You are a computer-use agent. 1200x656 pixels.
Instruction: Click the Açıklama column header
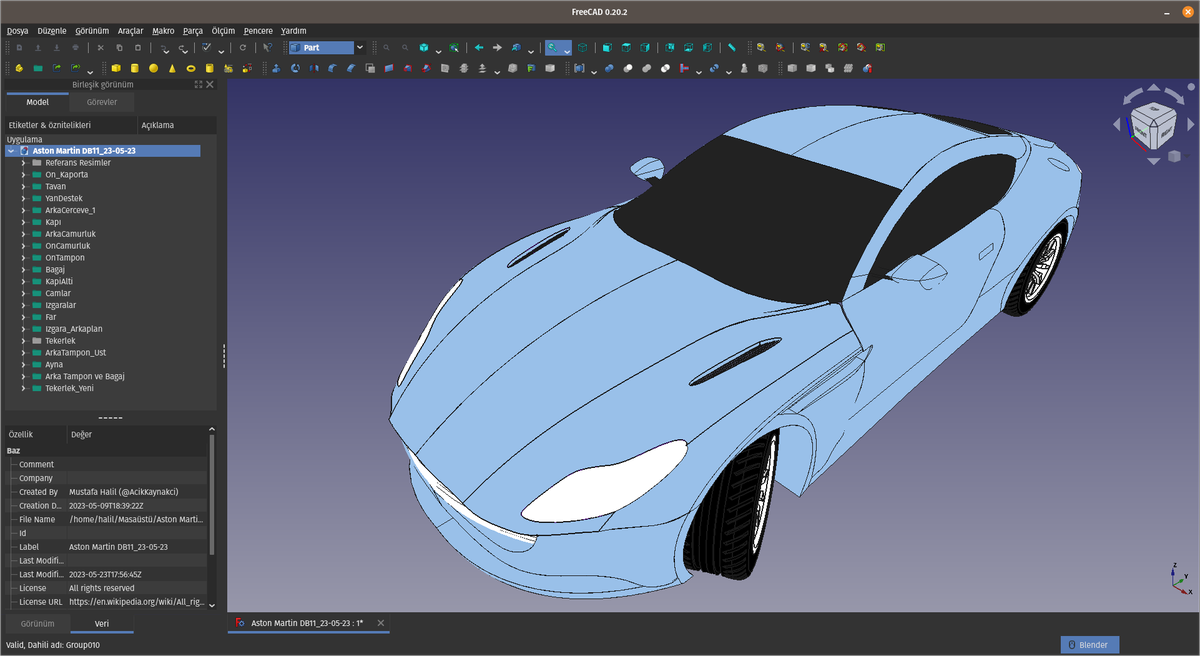tap(177, 125)
